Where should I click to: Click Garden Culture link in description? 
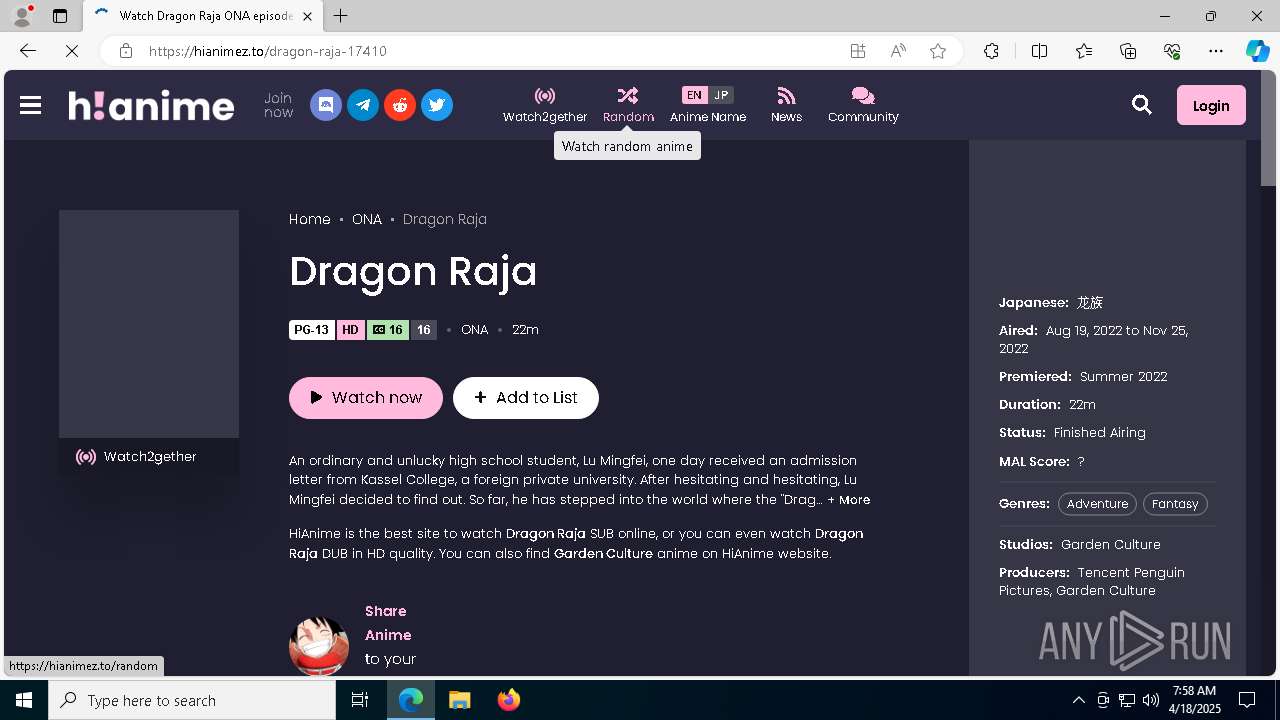tap(603, 553)
